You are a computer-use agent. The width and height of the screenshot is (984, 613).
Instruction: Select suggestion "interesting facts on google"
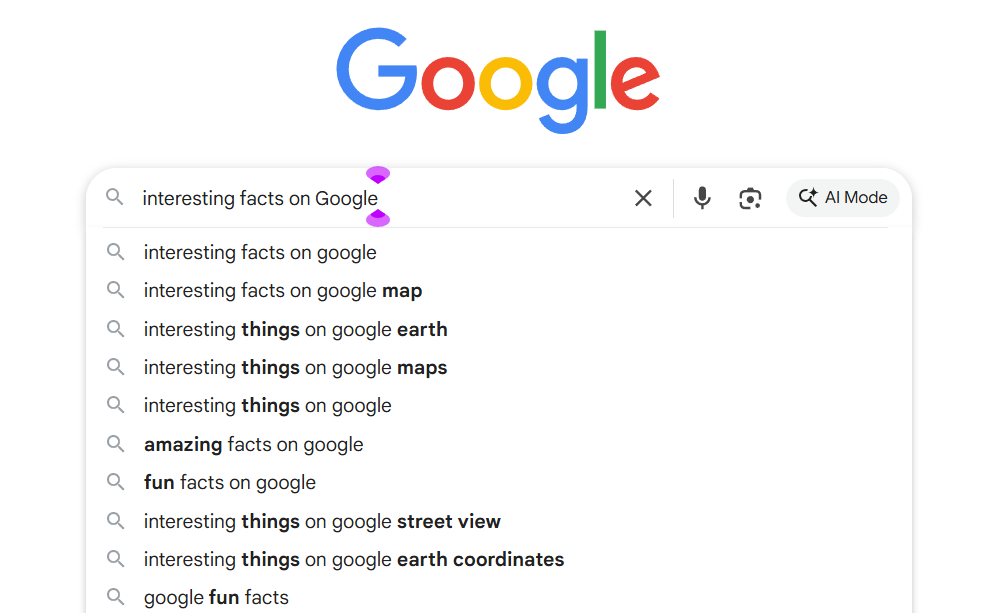pos(260,253)
